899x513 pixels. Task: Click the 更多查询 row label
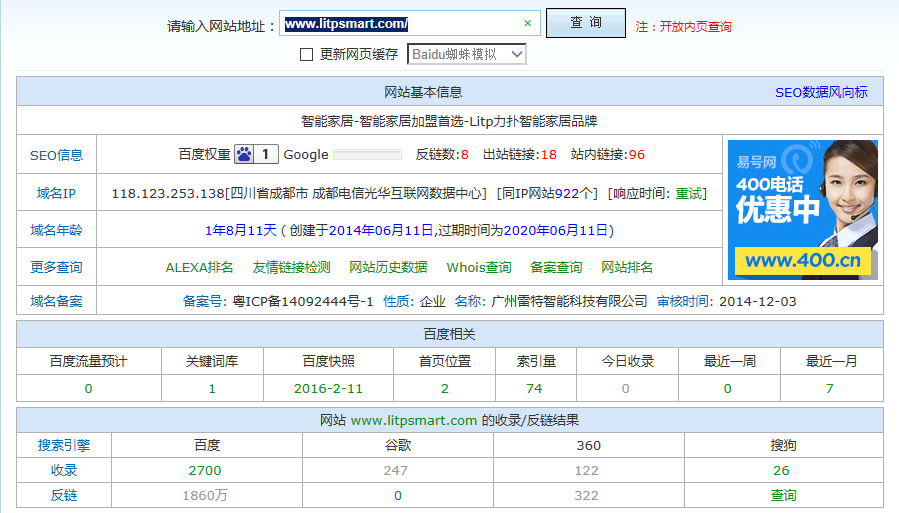[x=56, y=267]
